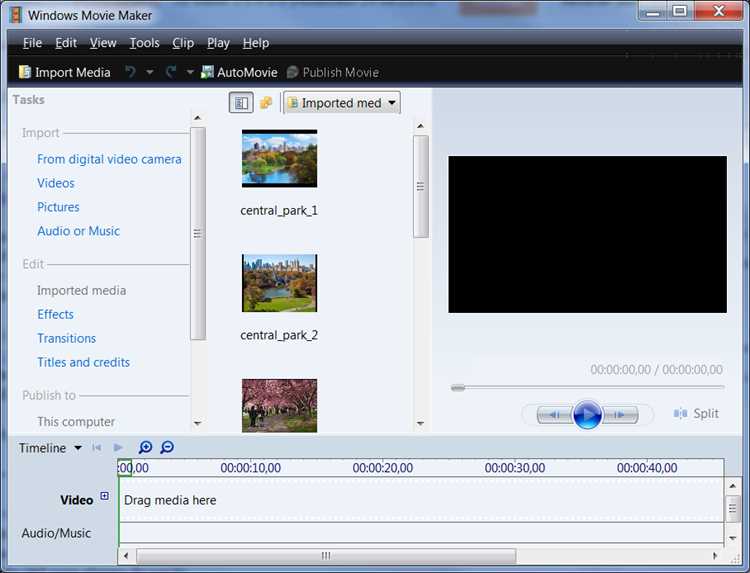Click the AutoMovie icon

(207, 72)
